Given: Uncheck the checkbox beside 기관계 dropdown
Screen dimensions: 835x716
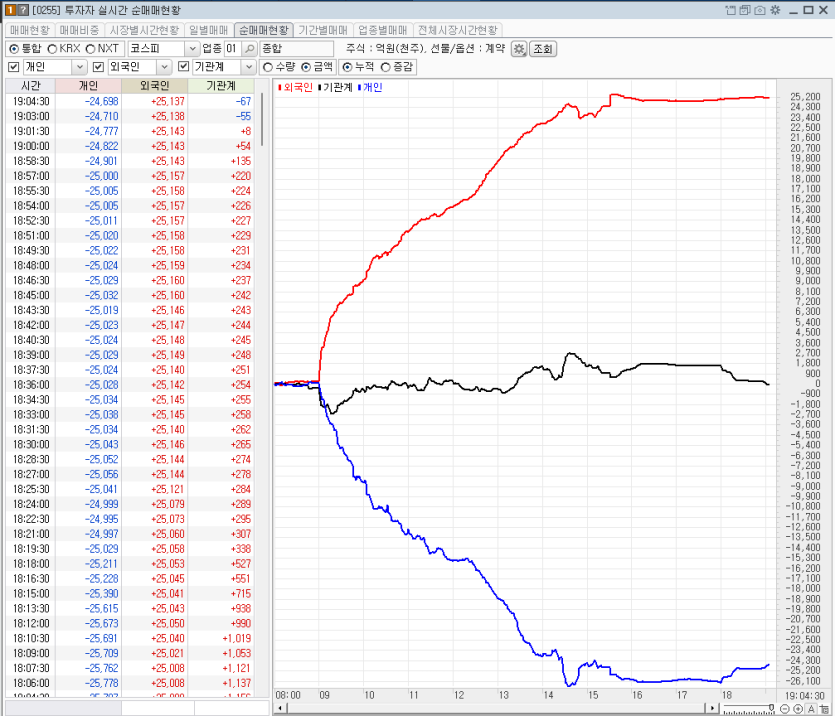Looking at the screenshot, I should [184, 67].
